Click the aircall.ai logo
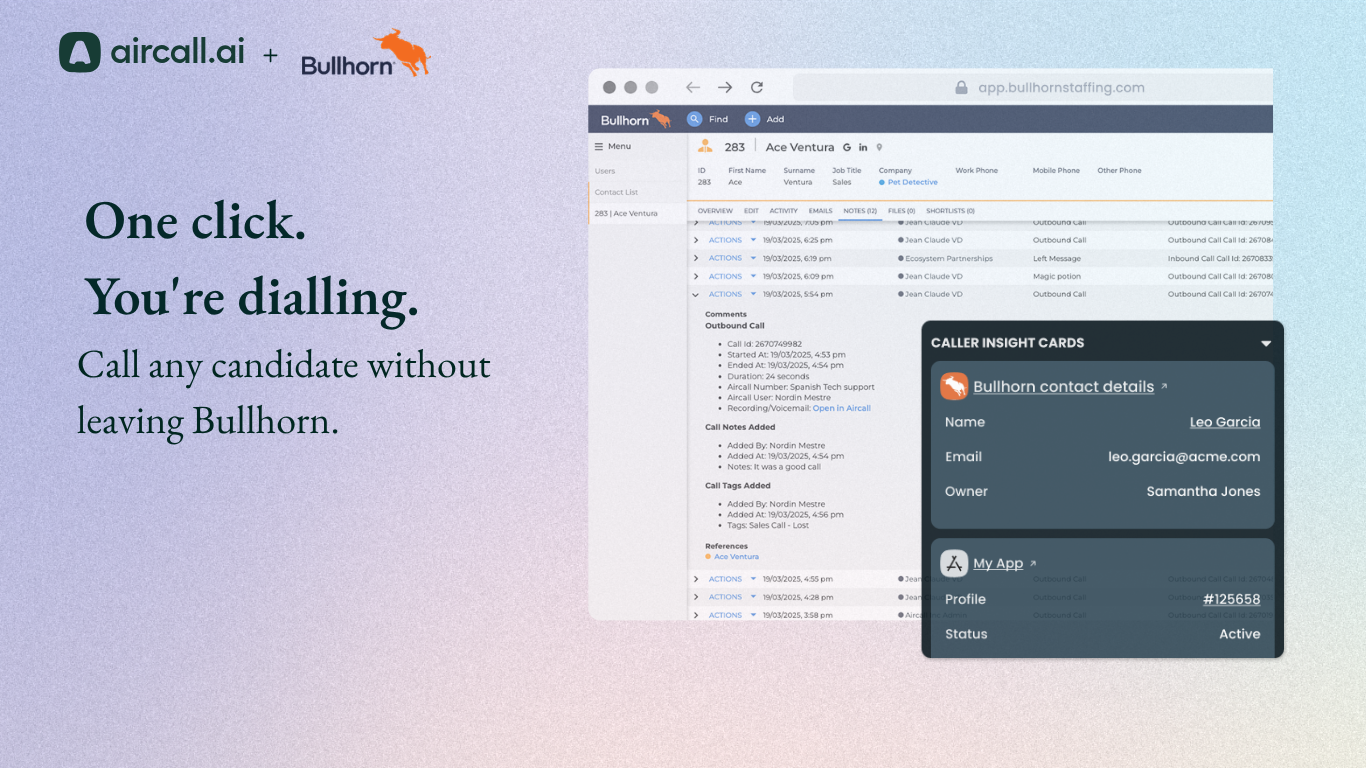The height and width of the screenshot is (768, 1366). 152,53
